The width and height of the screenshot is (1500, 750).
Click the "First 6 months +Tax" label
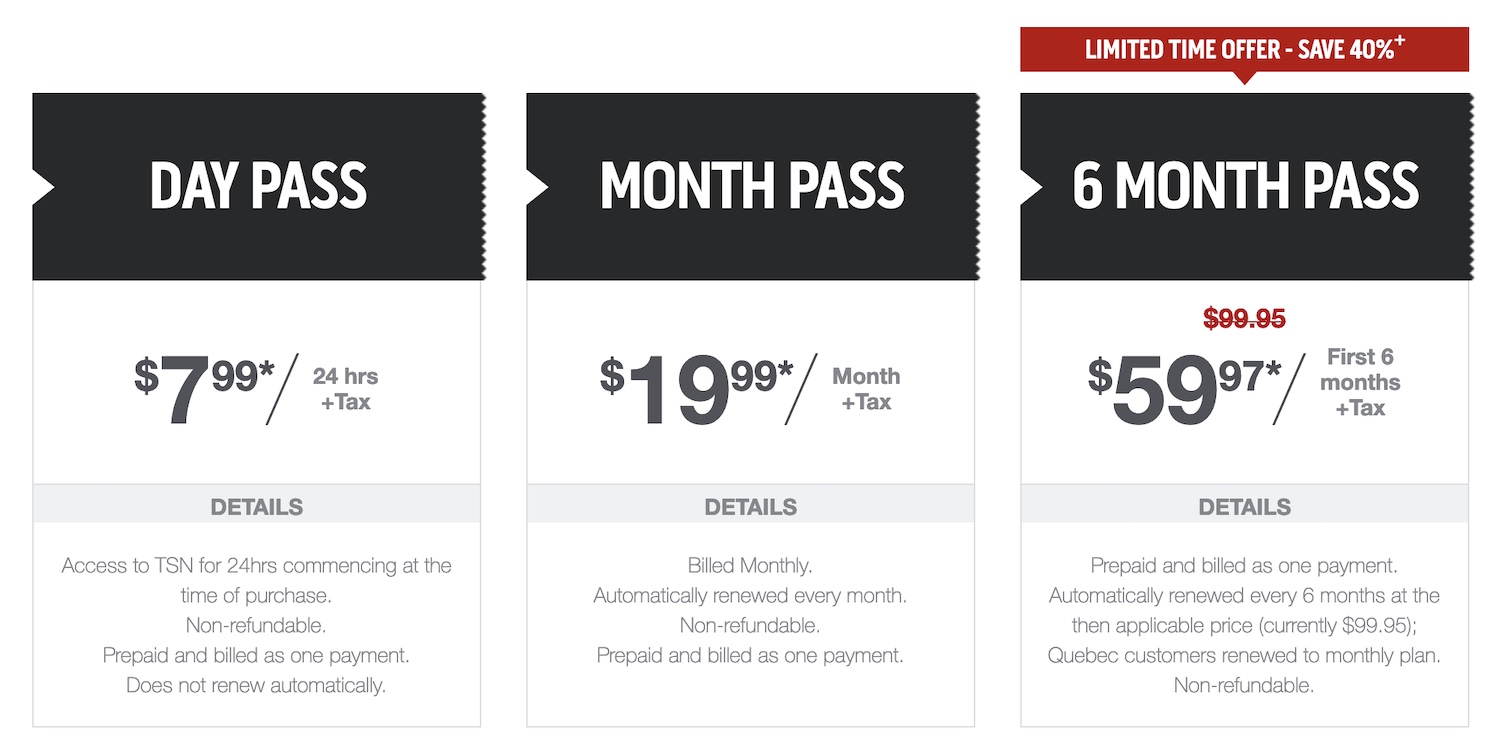click(x=1360, y=382)
